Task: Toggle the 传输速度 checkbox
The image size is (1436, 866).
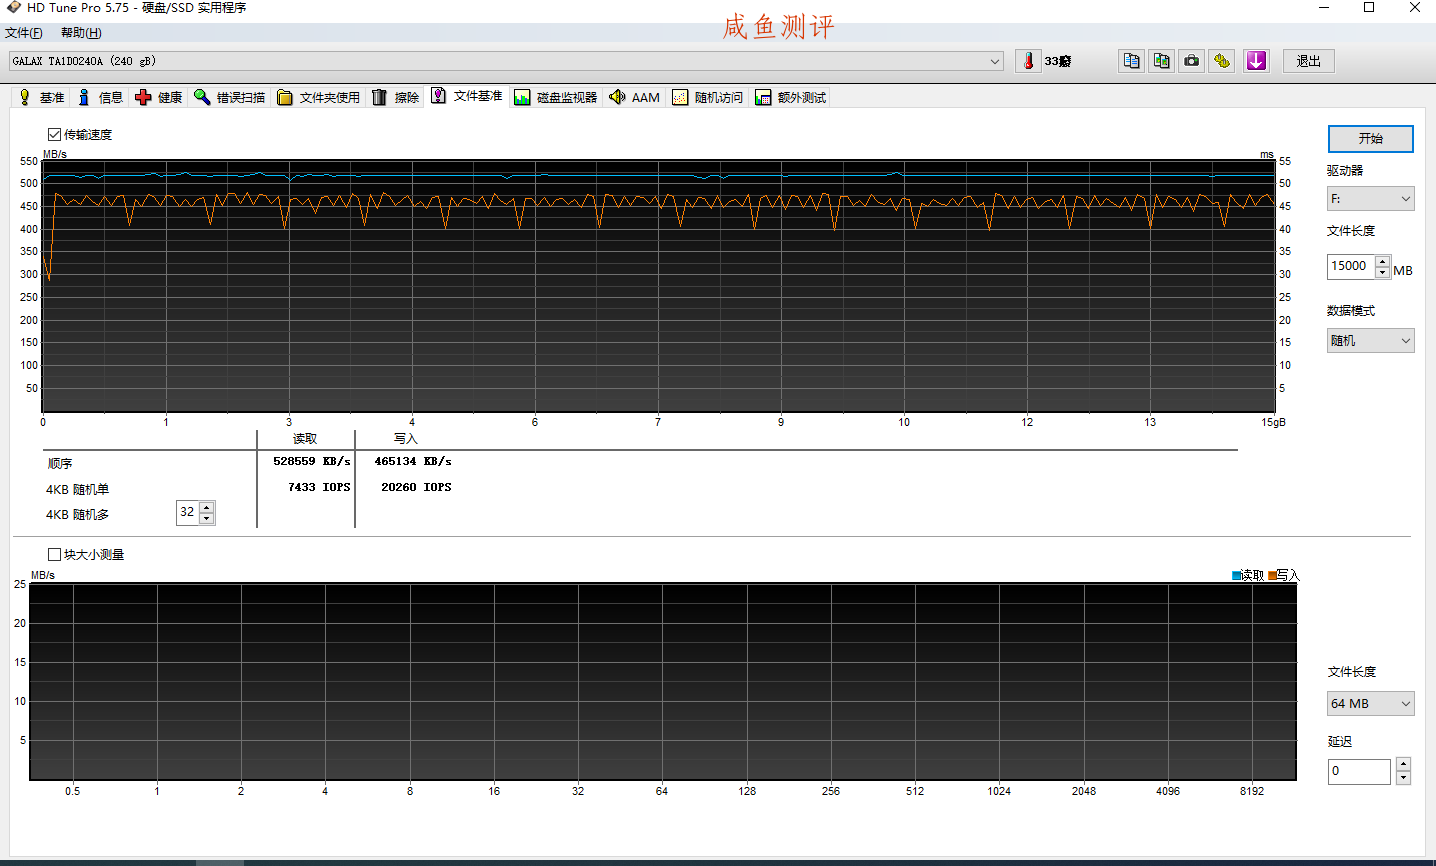Action: click(x=54, y=134)
